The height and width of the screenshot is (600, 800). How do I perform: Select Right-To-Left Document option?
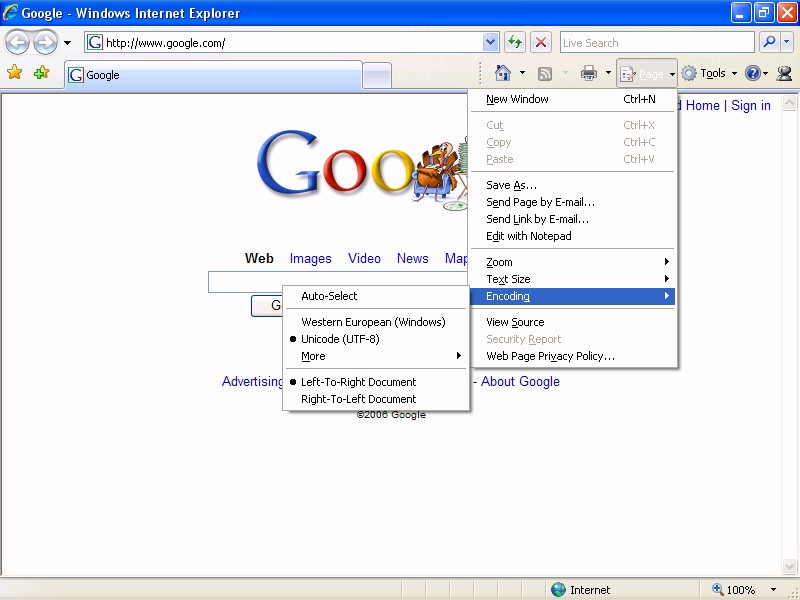(x=376, y=399)
